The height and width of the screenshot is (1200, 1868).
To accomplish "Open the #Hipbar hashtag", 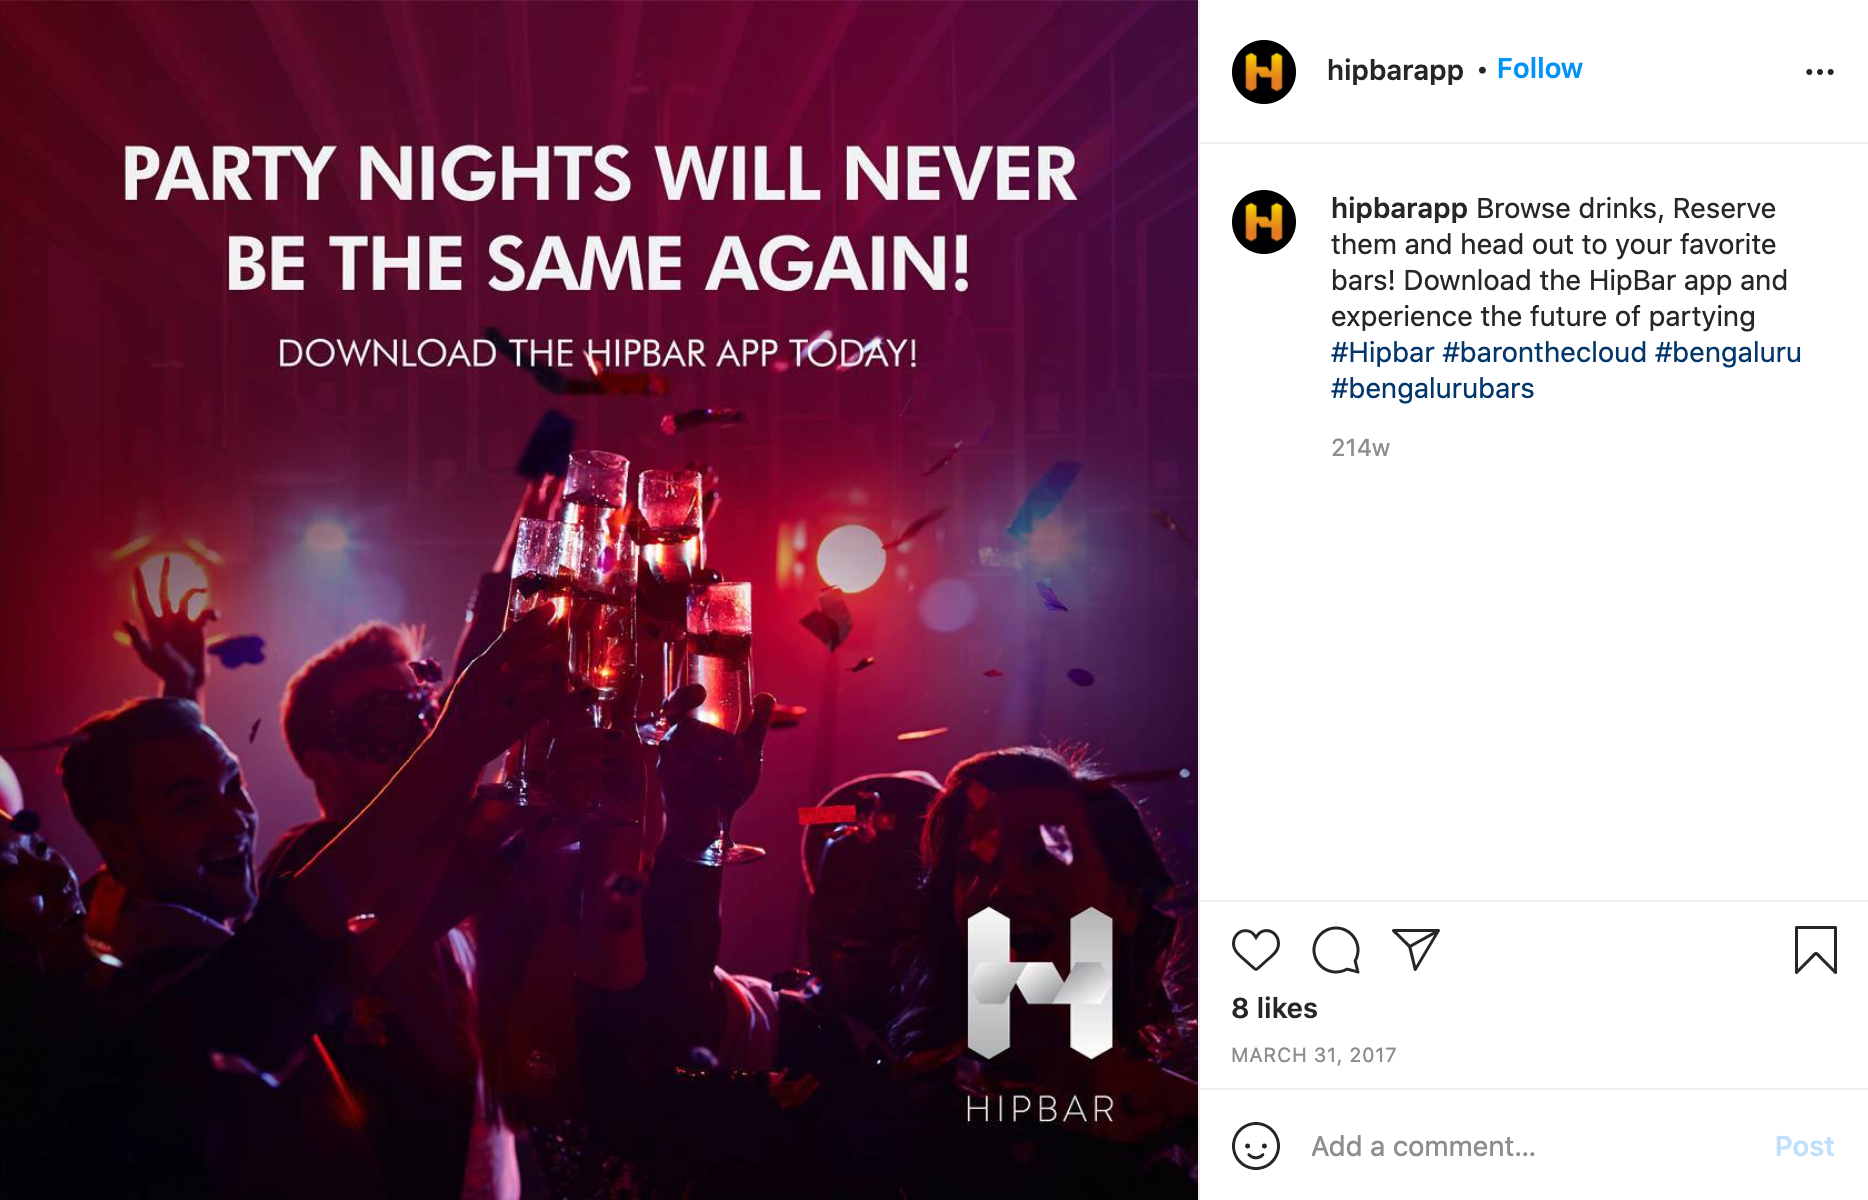I will click(1382, 352).
